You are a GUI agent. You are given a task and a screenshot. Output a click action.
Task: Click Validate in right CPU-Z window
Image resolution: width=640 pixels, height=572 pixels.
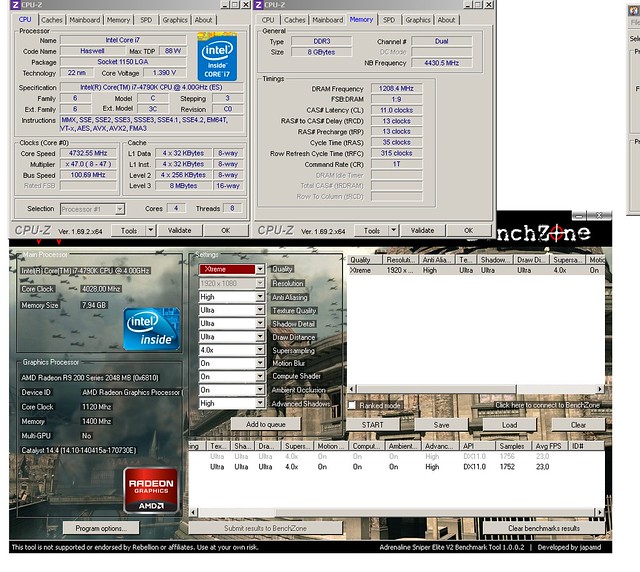coord(422,230)
